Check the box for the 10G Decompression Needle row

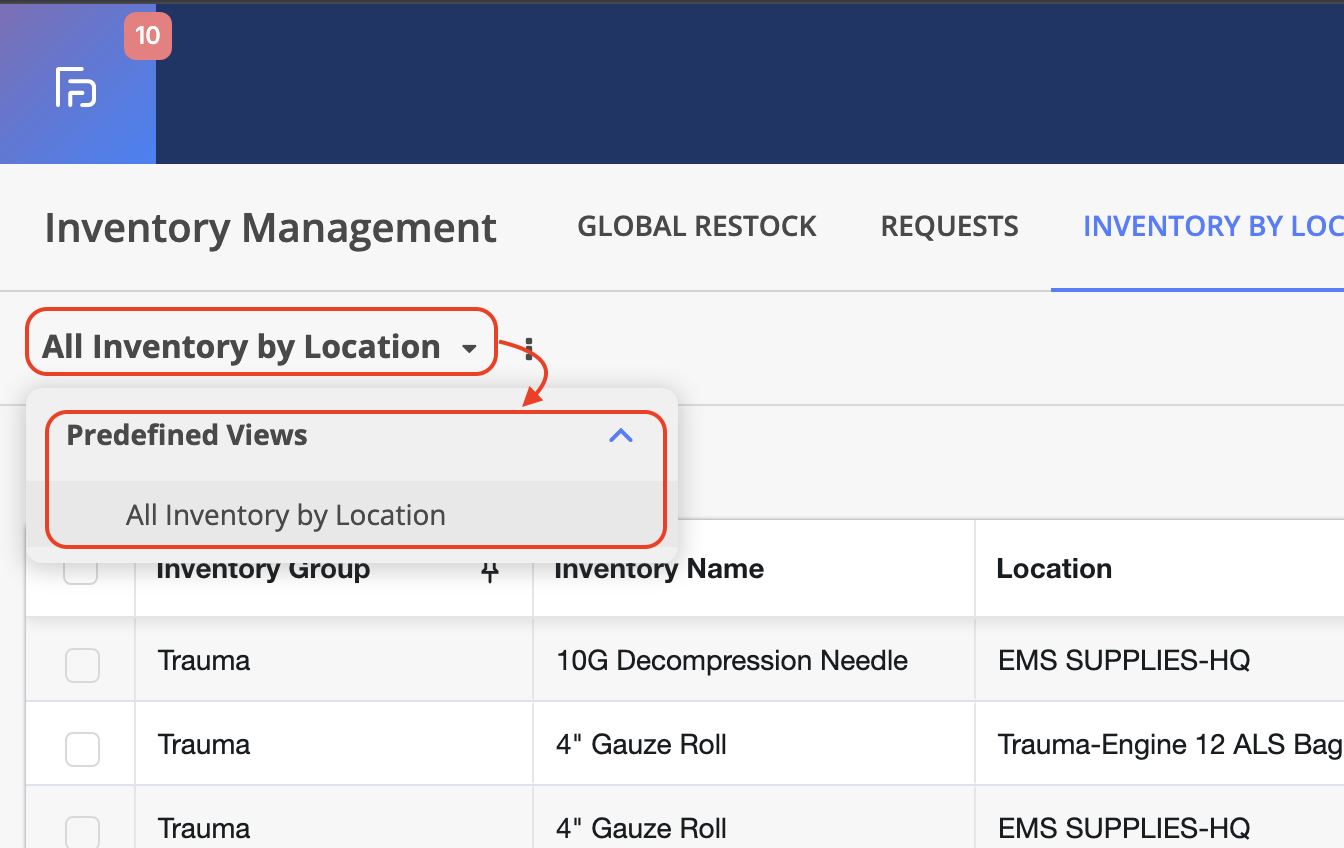pos(82,664)
